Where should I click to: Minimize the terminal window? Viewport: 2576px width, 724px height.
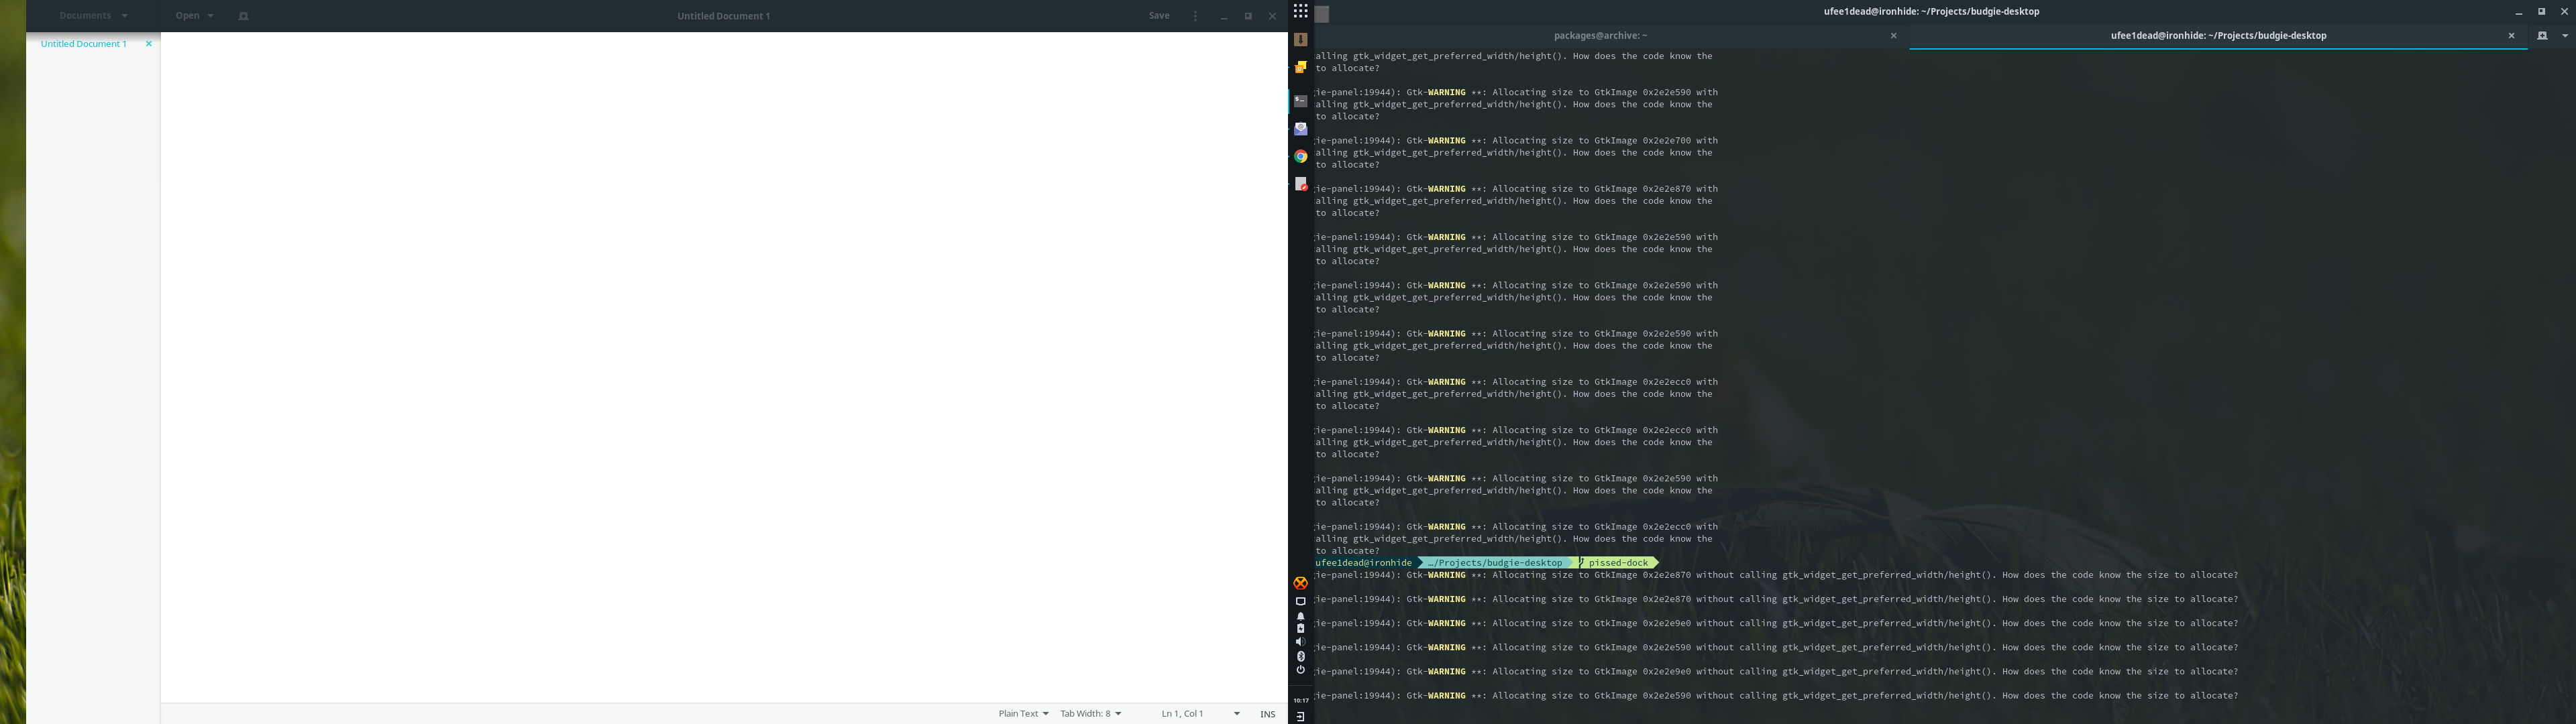point(2518,12)
